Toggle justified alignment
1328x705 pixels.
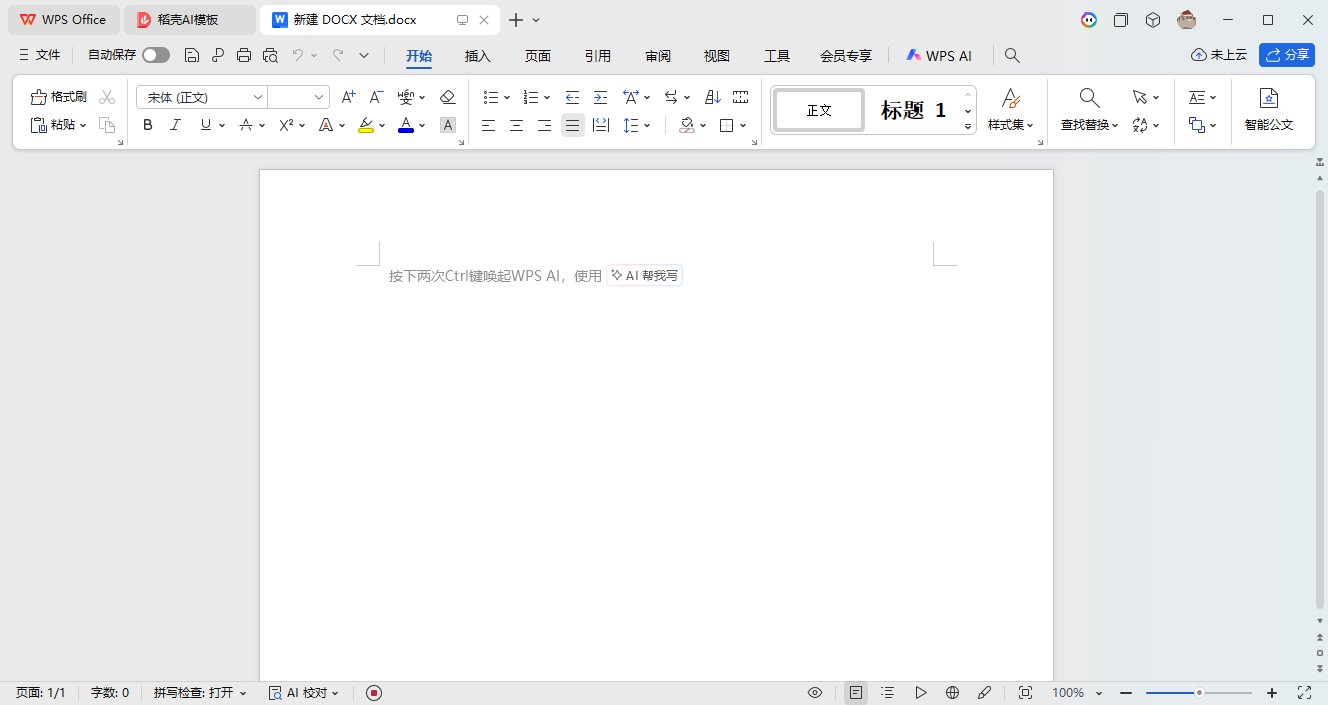(572, 124)
